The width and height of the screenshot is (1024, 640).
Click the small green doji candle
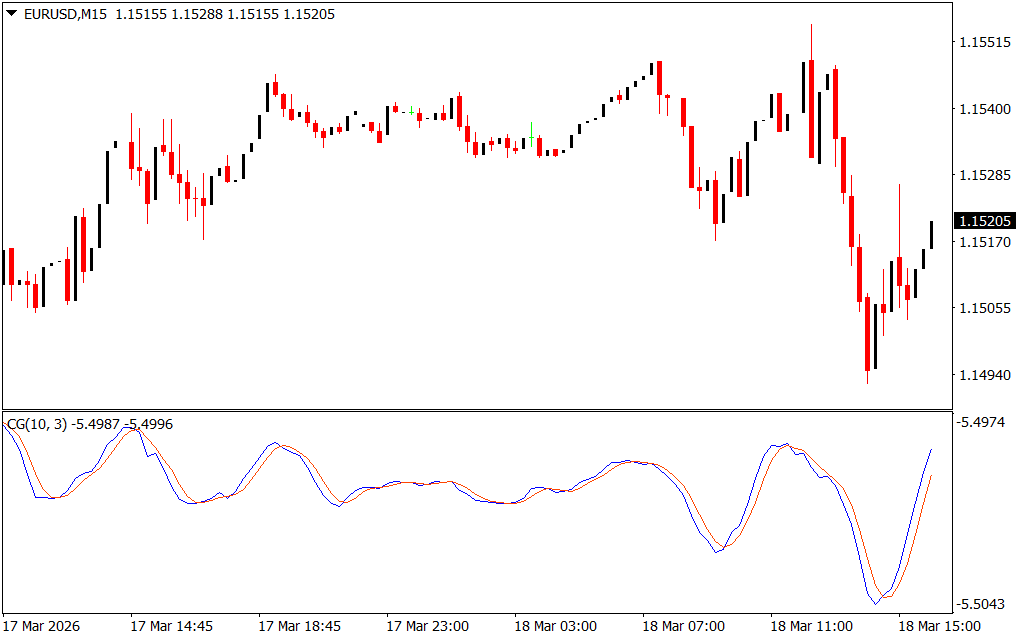click(x=411, y=112)
